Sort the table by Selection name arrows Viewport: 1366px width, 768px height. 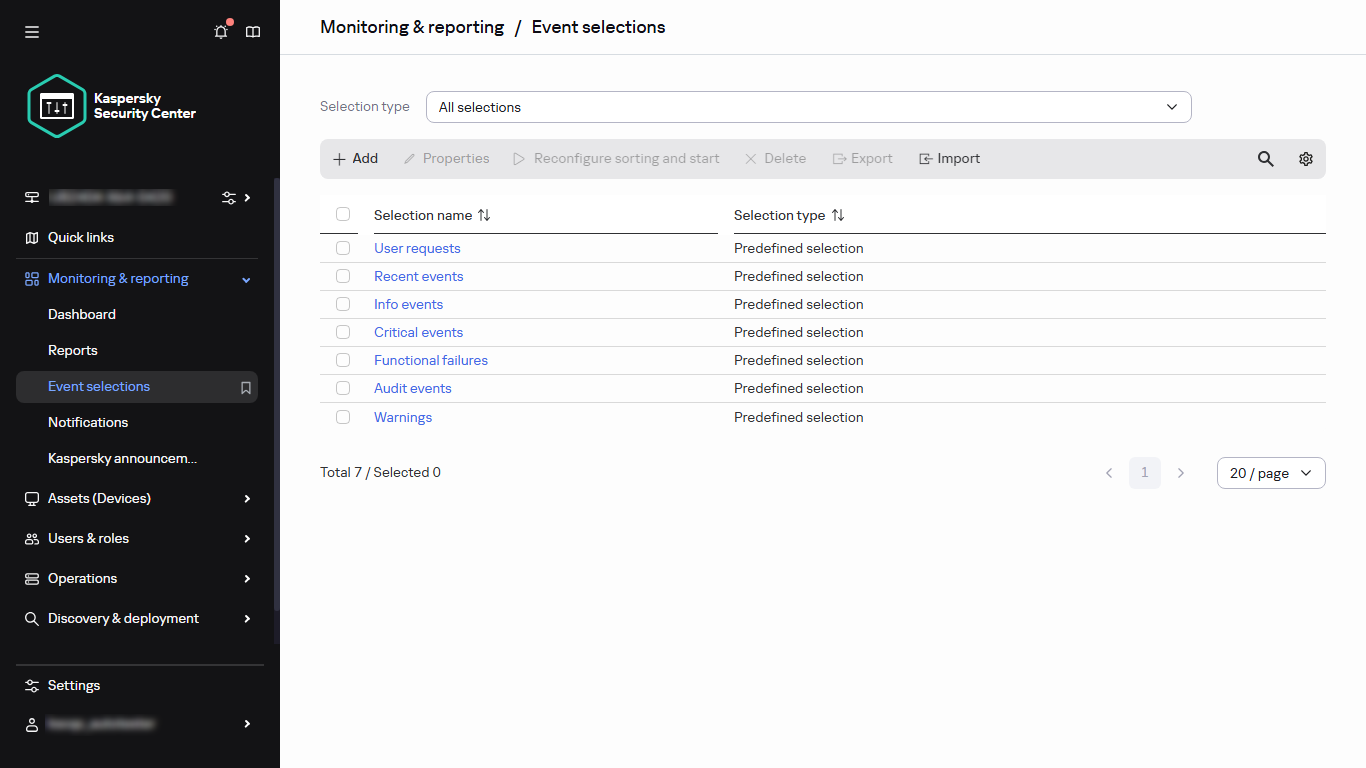tap(484, 215)
